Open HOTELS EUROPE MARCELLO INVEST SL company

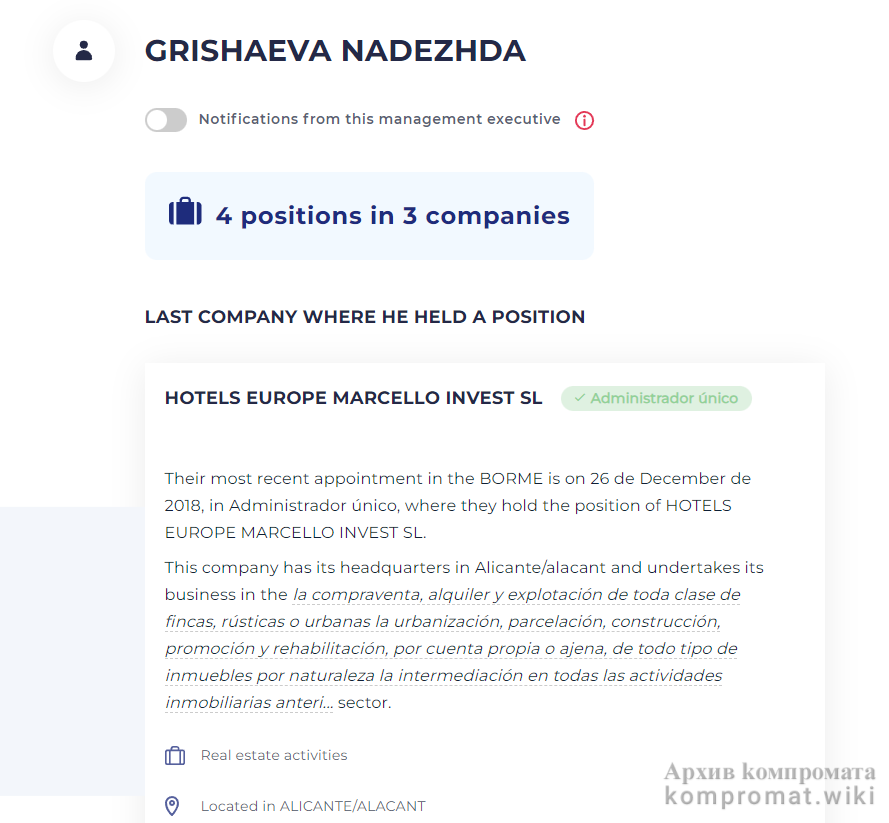coord(353,398)
